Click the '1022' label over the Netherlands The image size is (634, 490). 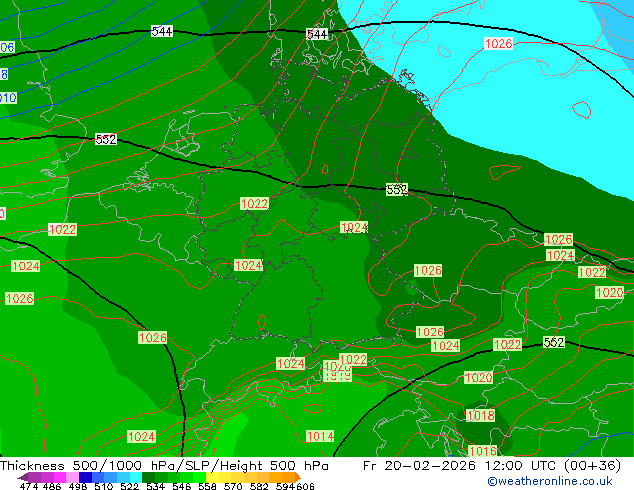click(254, 203)
